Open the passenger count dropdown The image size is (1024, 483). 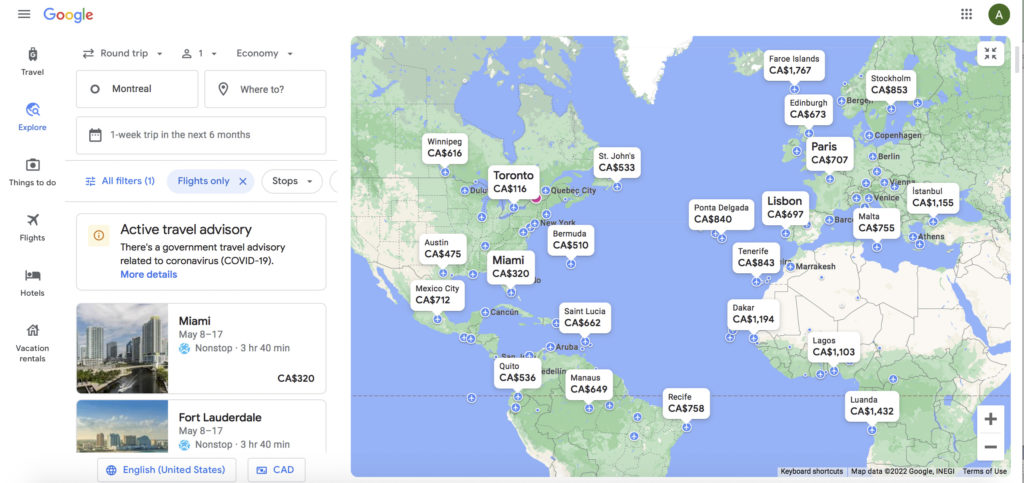199,53
